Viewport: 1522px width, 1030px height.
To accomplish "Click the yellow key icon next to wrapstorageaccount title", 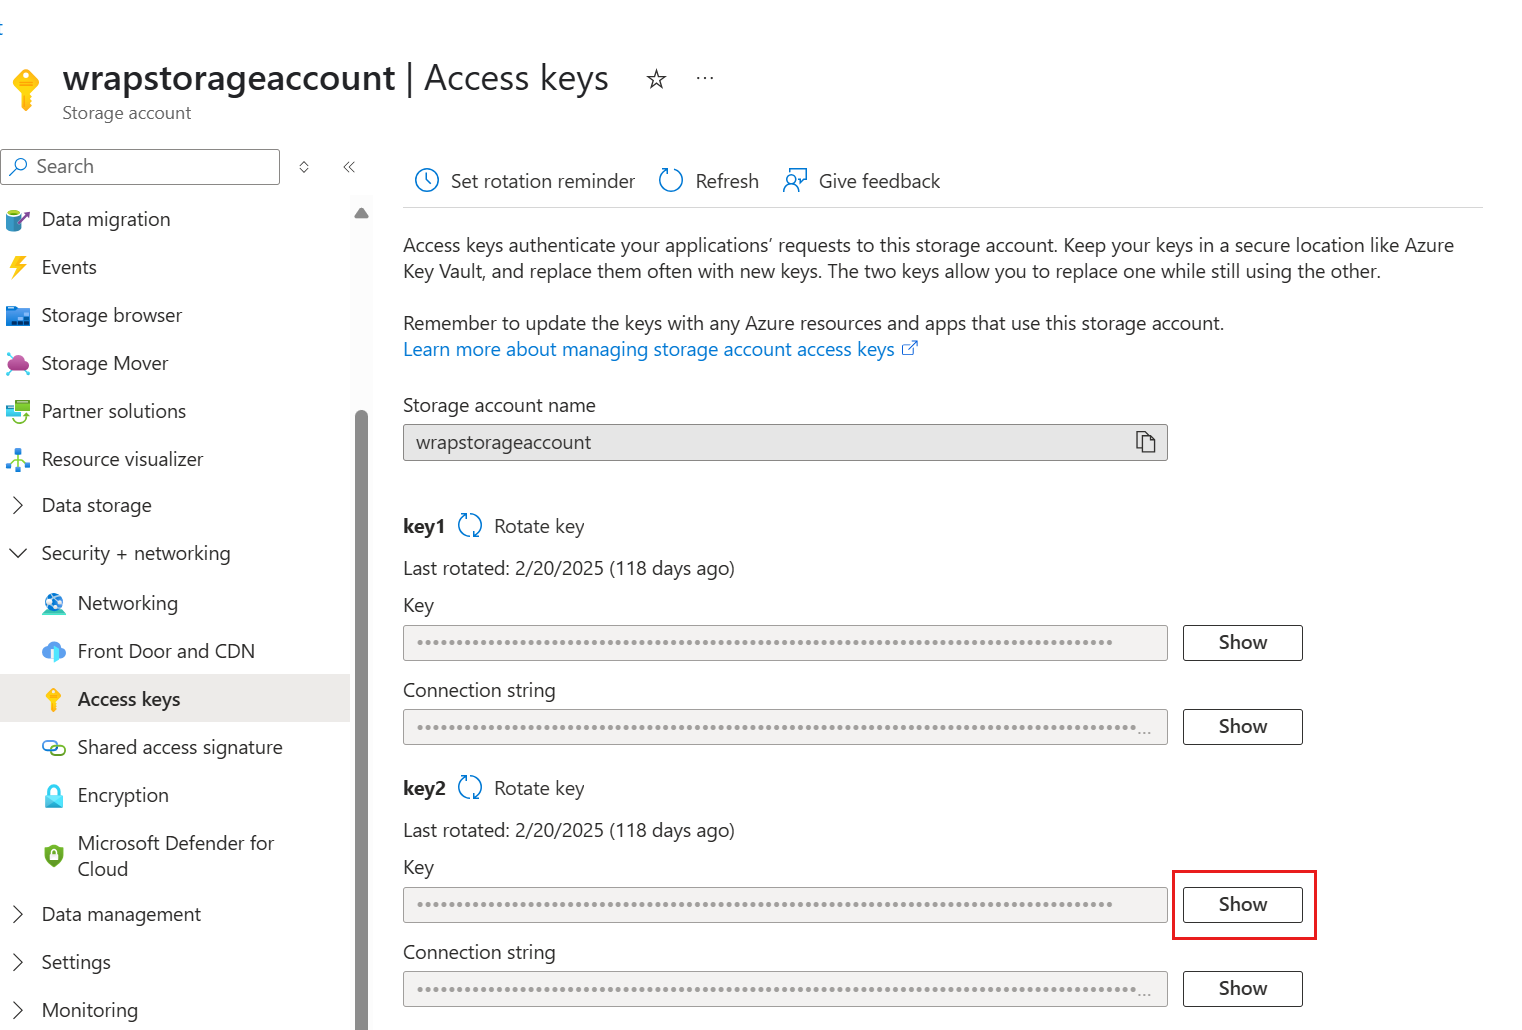I will pos(27,90).
